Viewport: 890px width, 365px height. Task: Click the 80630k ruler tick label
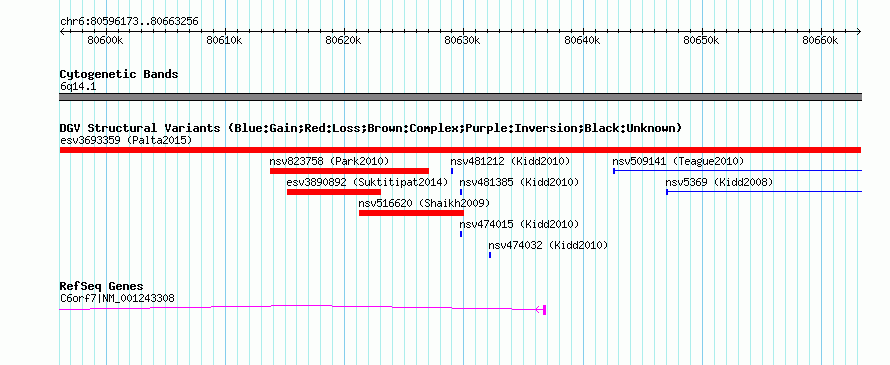463,40
